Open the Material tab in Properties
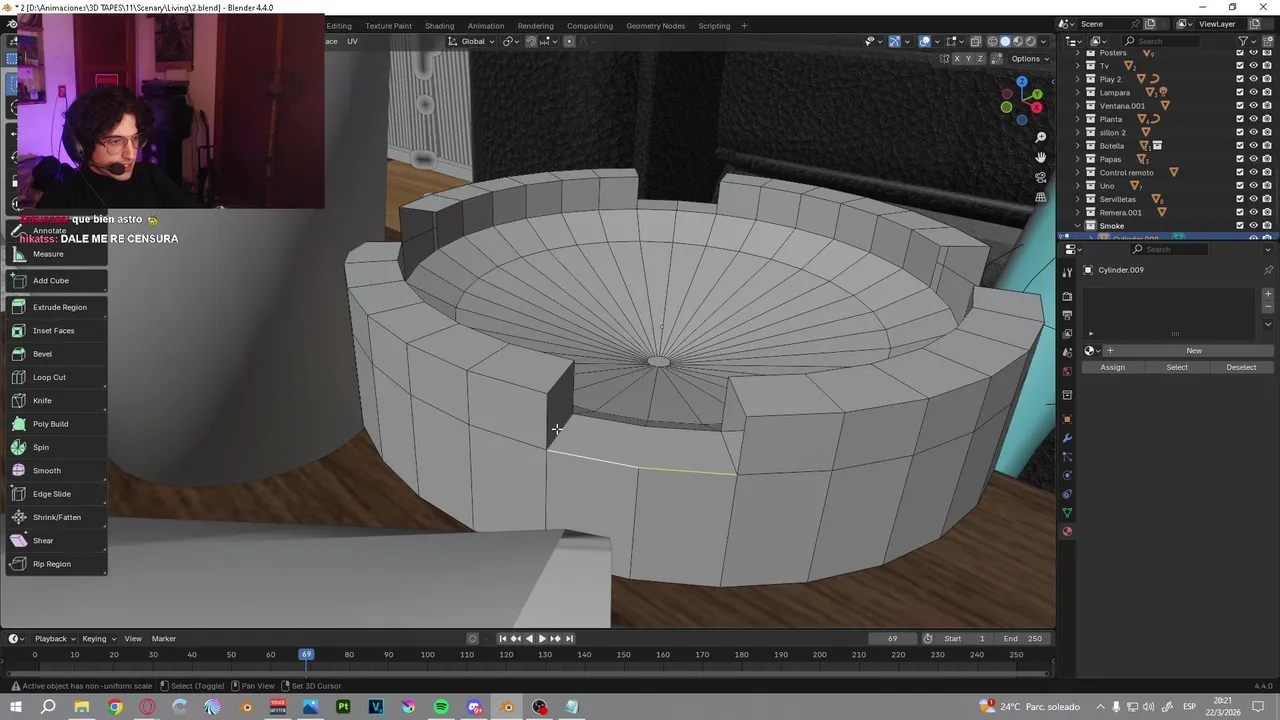The image size is (1280, 720). pos(1067,531)
